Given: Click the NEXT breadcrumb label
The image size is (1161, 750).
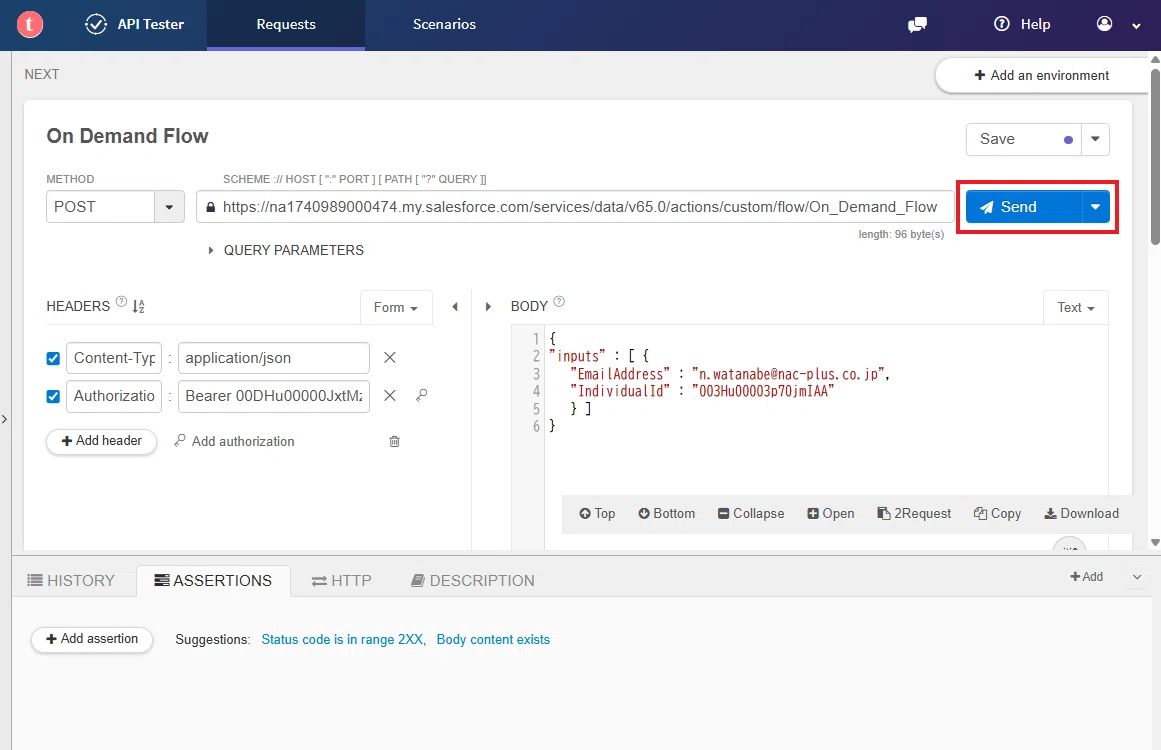Looking at the screenshot, I should click(x=41, y=75).
